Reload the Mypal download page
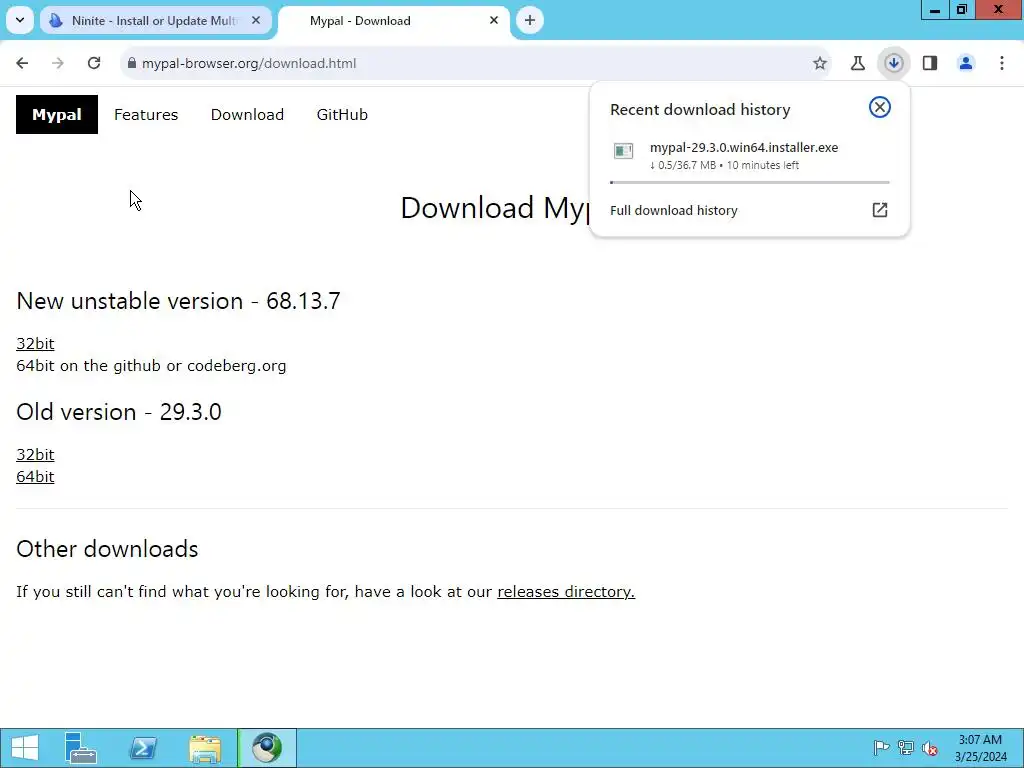1024x768 pixels. pos(94,63)
